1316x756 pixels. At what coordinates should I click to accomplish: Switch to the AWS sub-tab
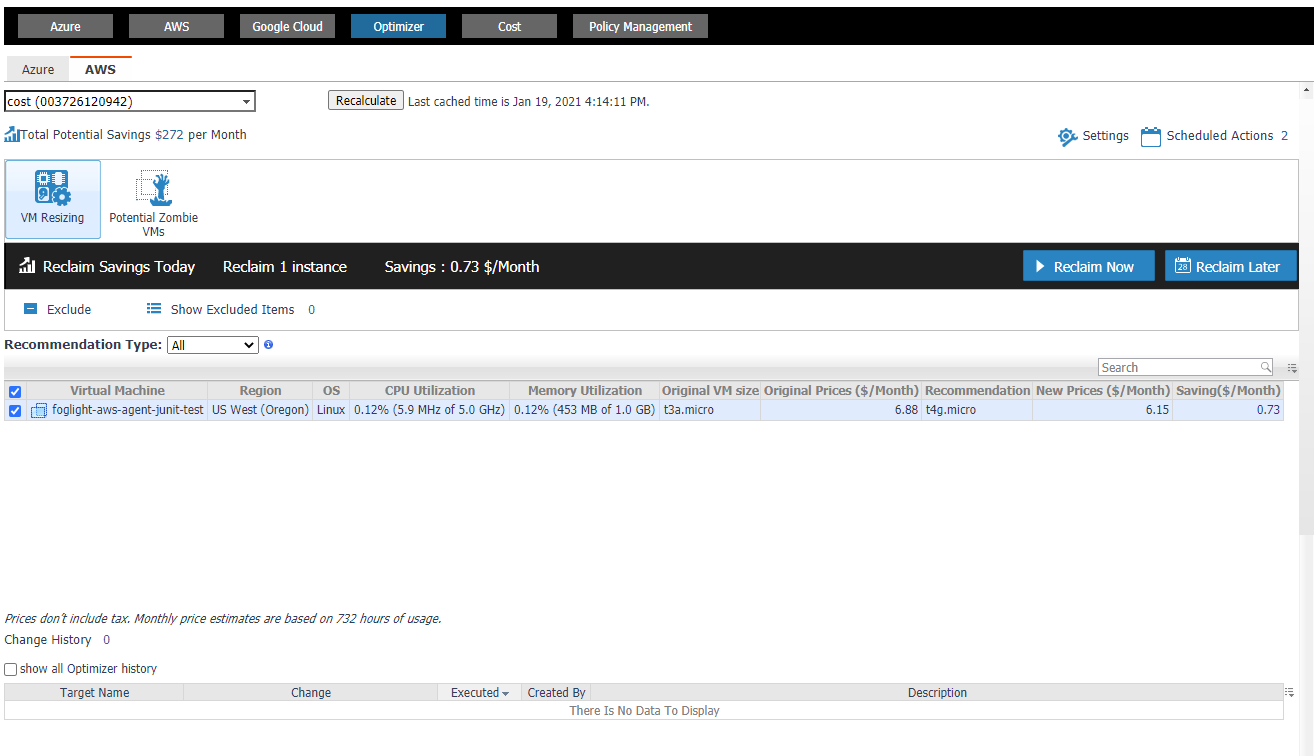(x=100, y=69)
